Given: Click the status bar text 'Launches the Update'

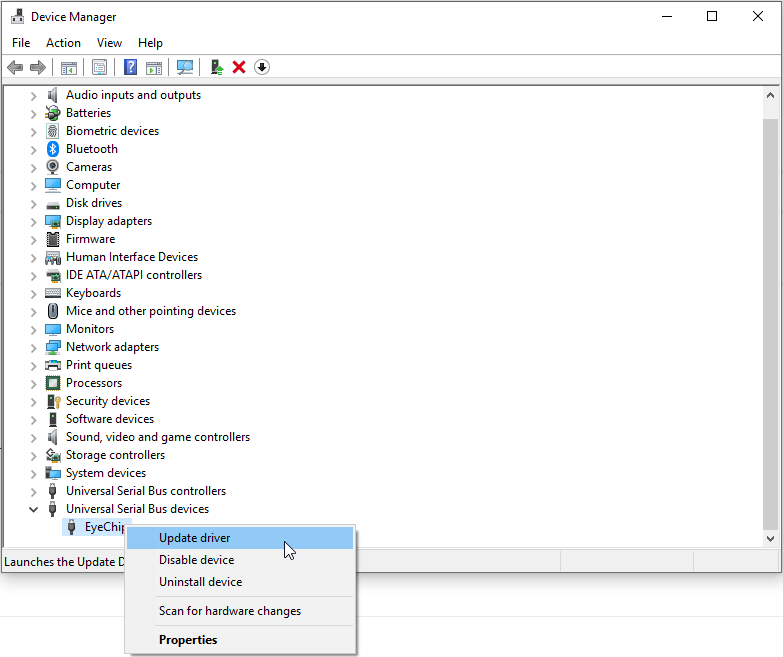Looking at the screenshot, I should (x=64, y=562).
